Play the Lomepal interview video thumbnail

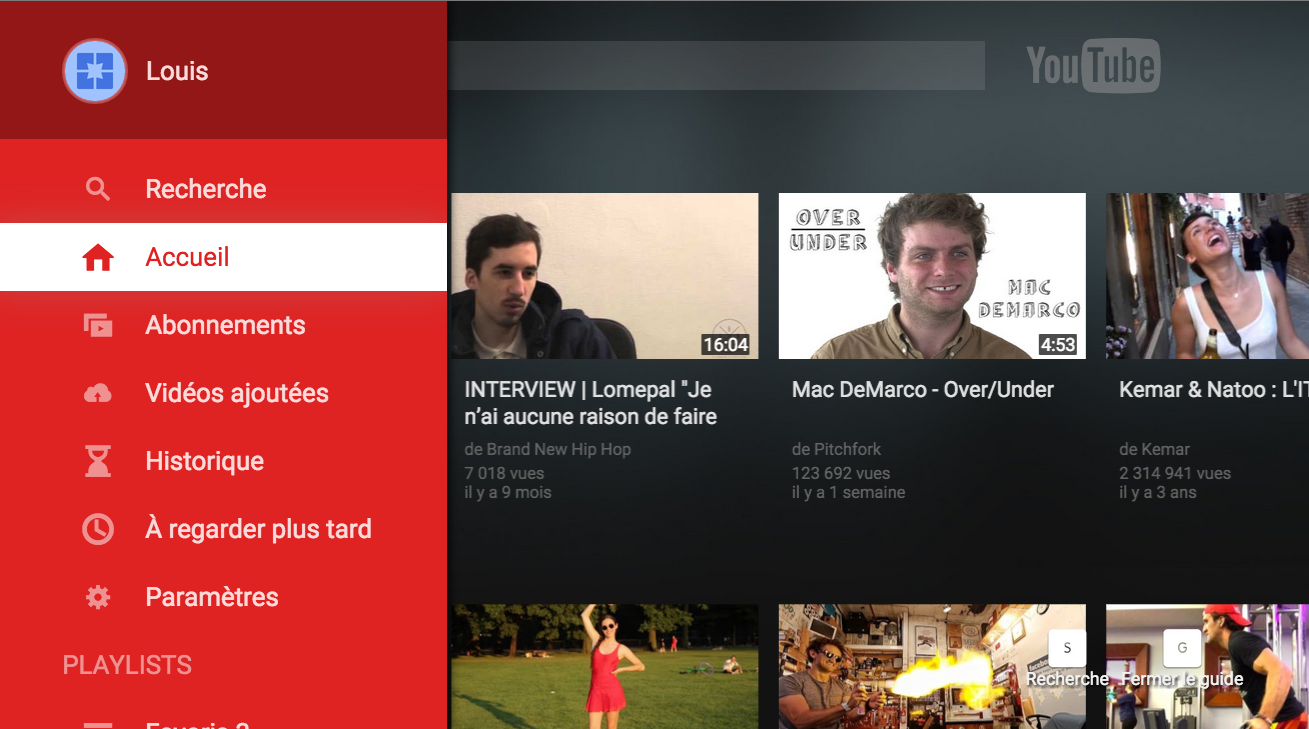coord(604,276)
